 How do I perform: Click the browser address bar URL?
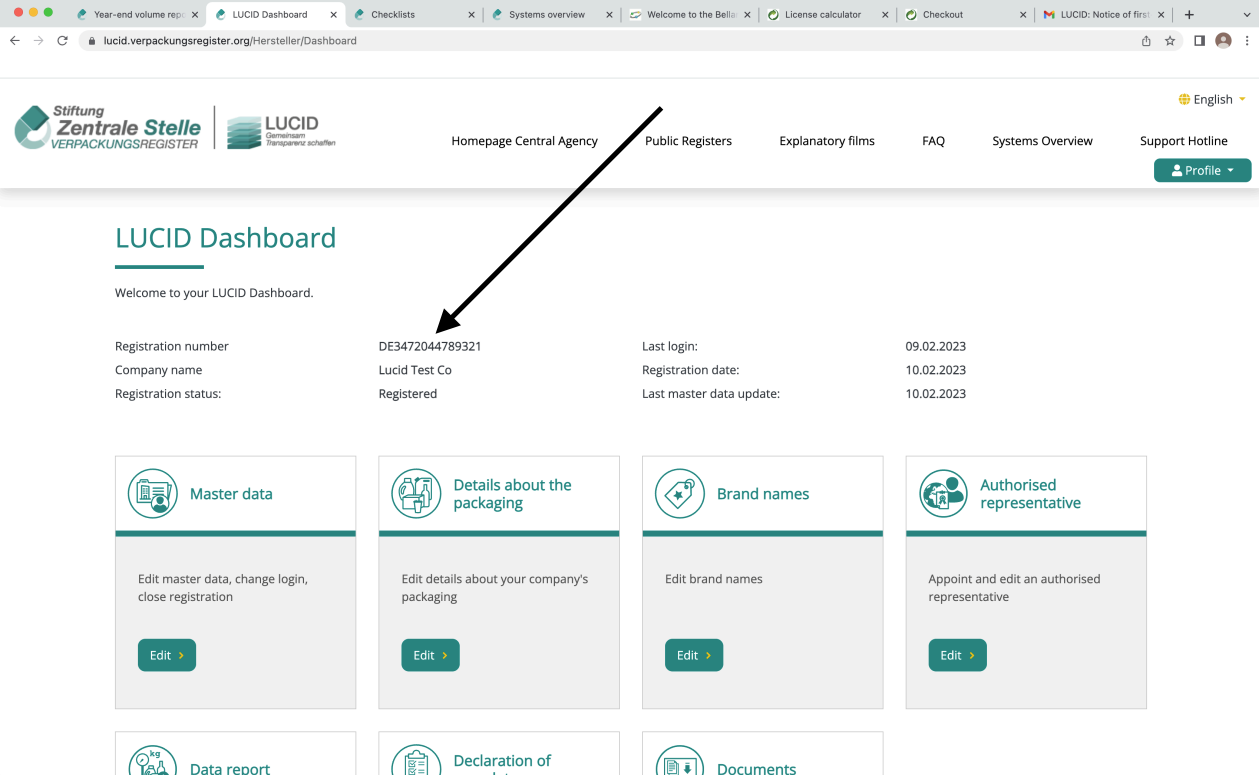click(230, 41)
